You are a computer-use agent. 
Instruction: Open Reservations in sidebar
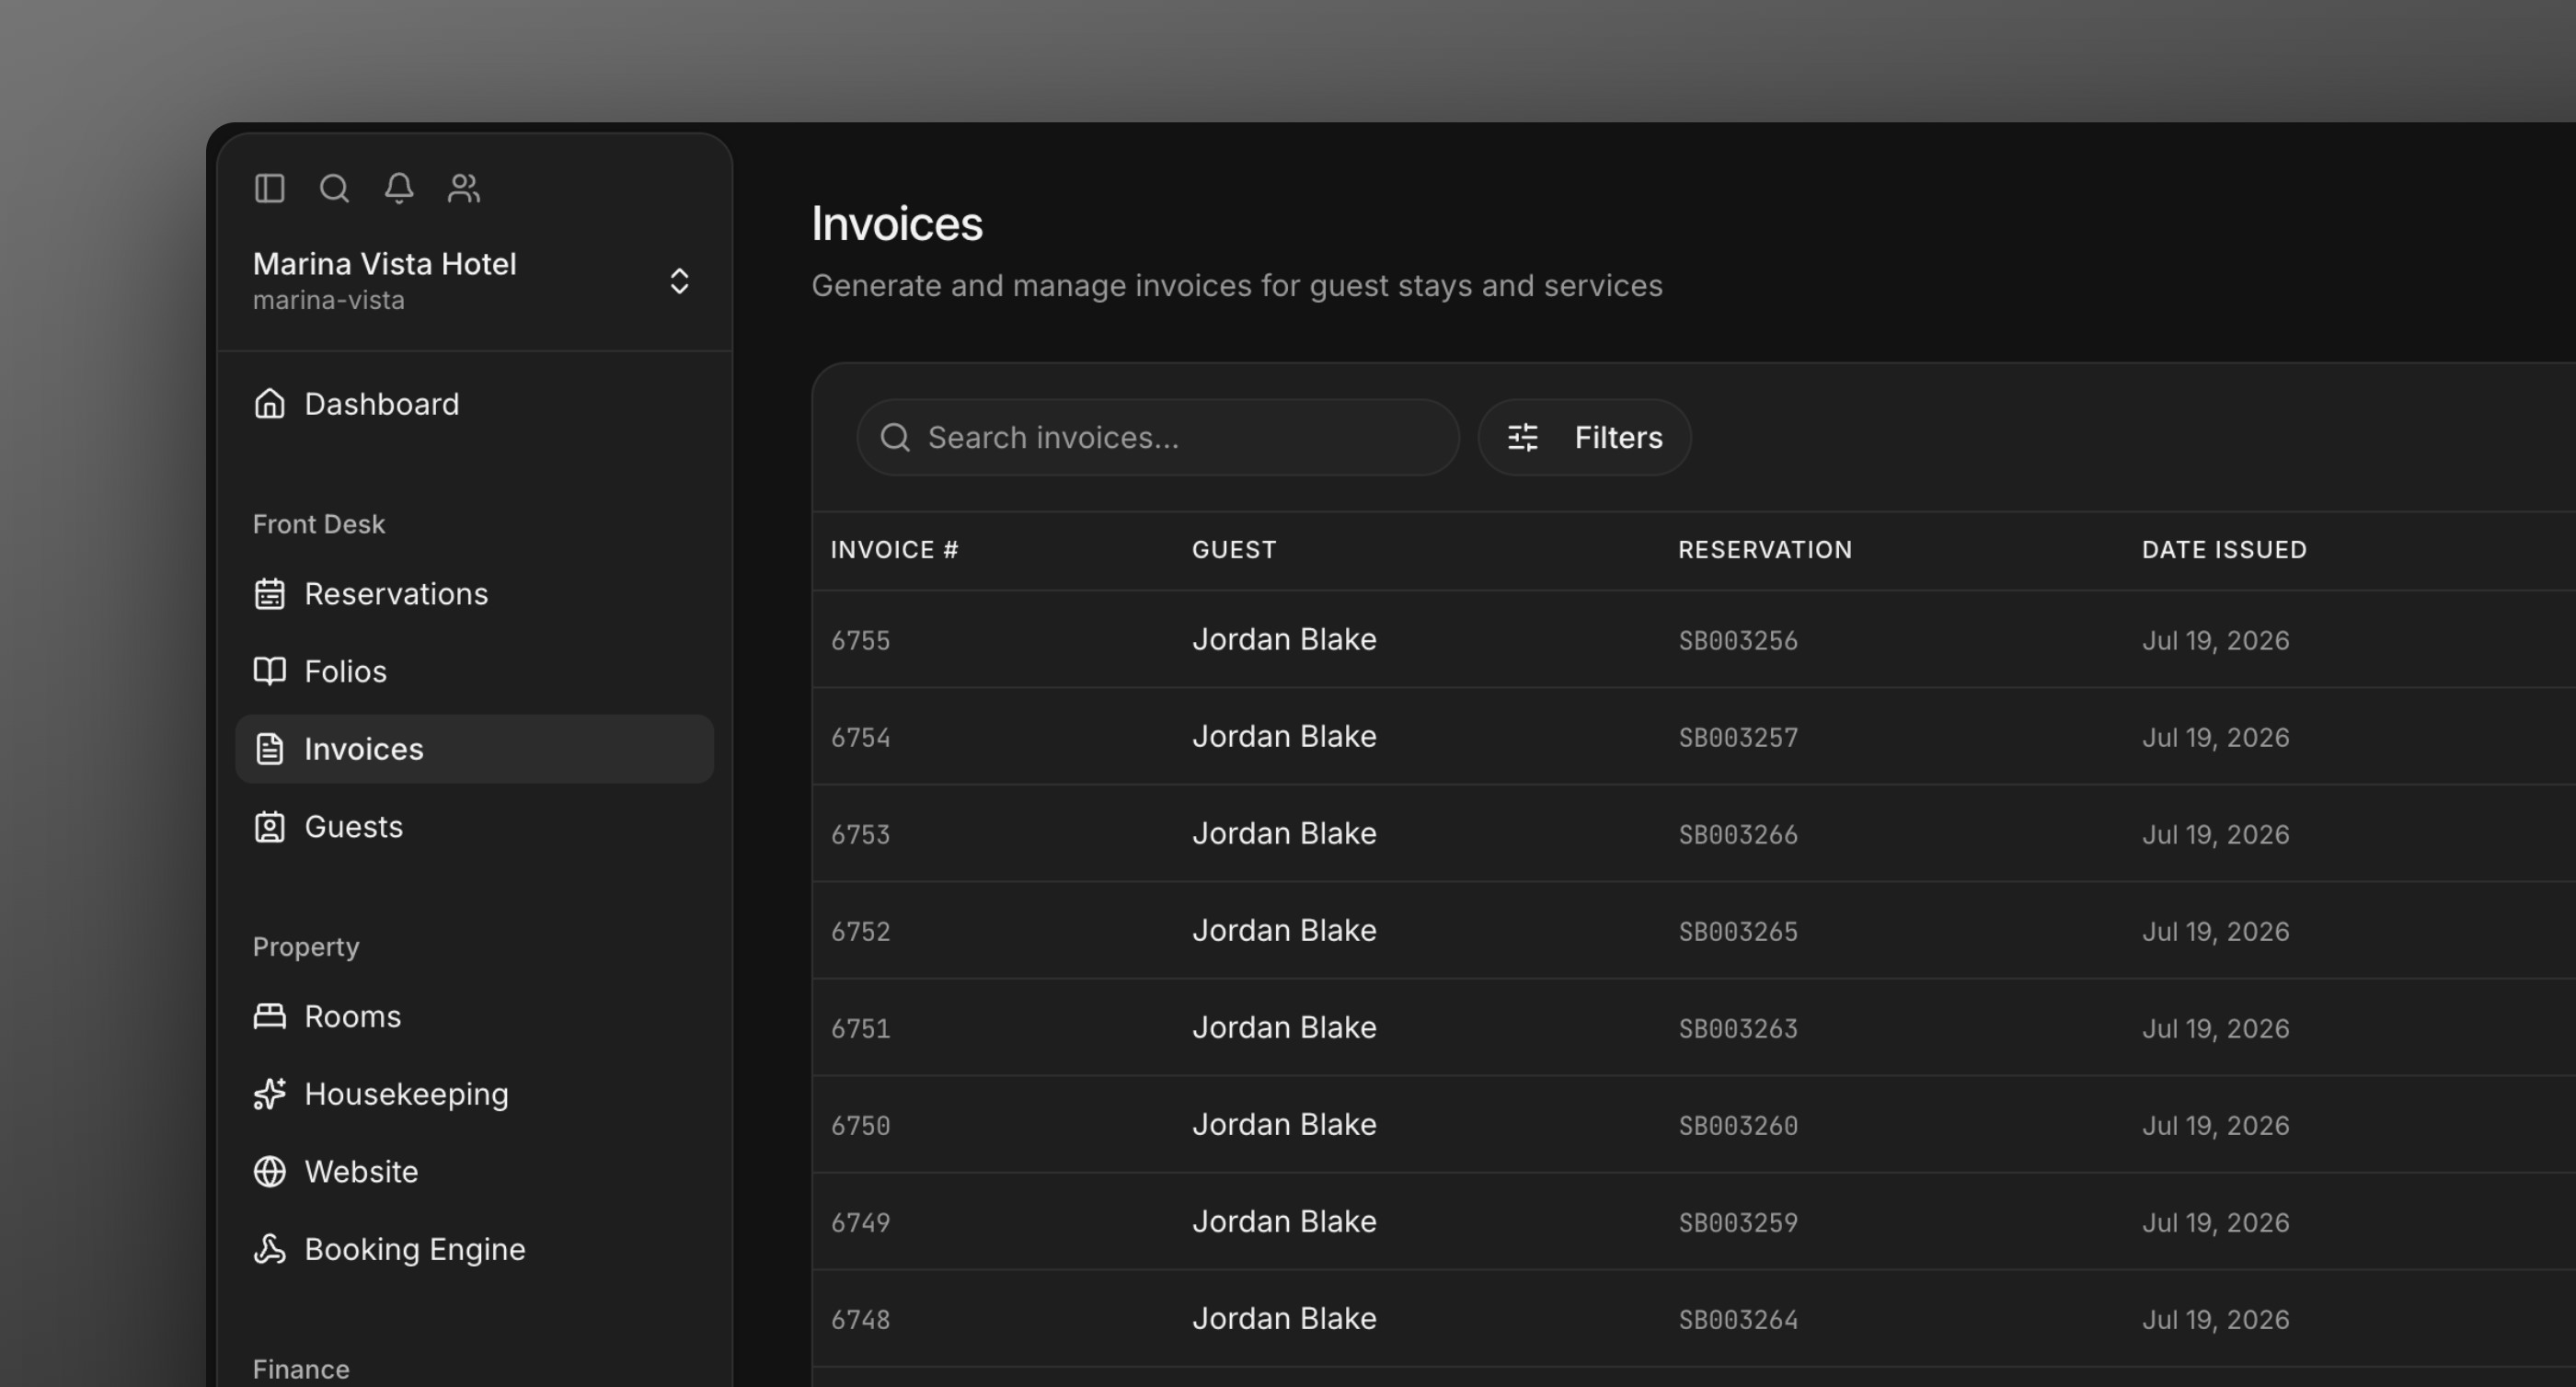pyautogui.click(x=474, y=594)
